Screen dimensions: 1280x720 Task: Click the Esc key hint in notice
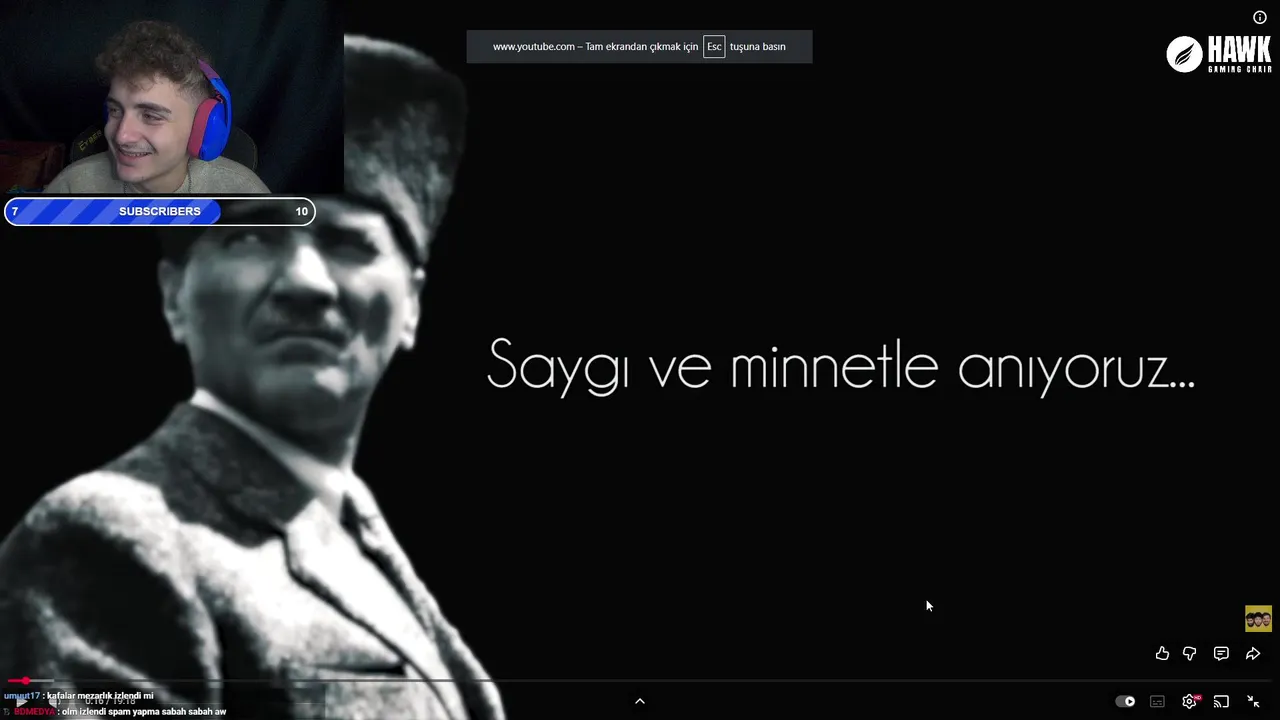point(714,47)
